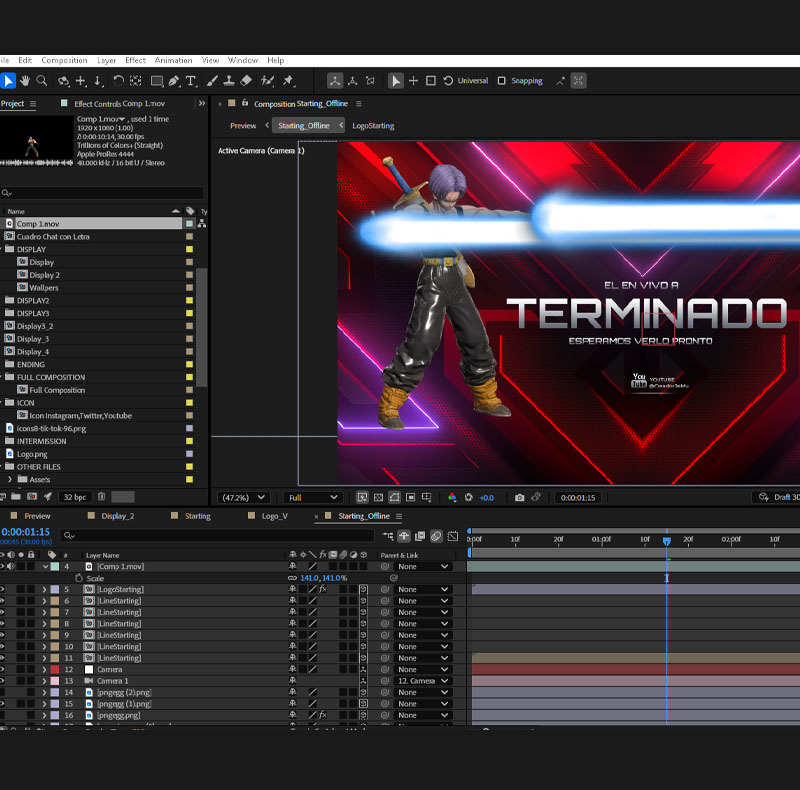Click the exposure value +0.0
Viewport: 800px width, 790px height.
pyautogui.click(x=487, y=498)
